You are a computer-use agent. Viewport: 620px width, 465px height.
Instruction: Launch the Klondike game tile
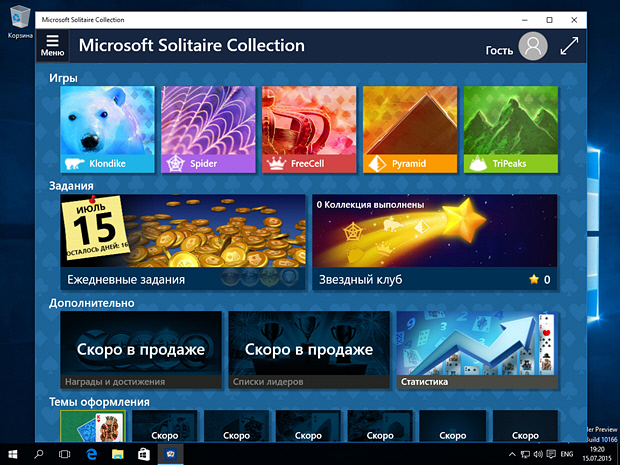107,129
